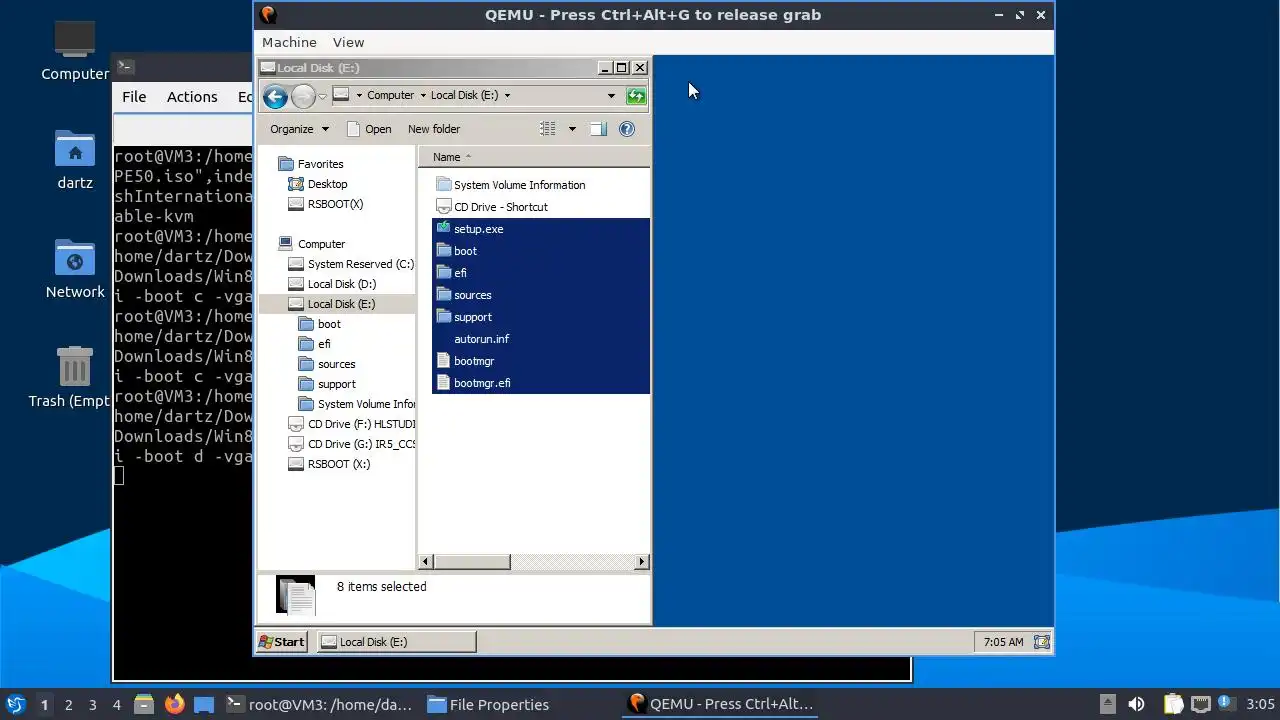Image resolution: width=1280 pixels, height=720 pixels.
Task: Open boot folder in navigation tree
Action: pyautogui.click(x=329, y=324)
